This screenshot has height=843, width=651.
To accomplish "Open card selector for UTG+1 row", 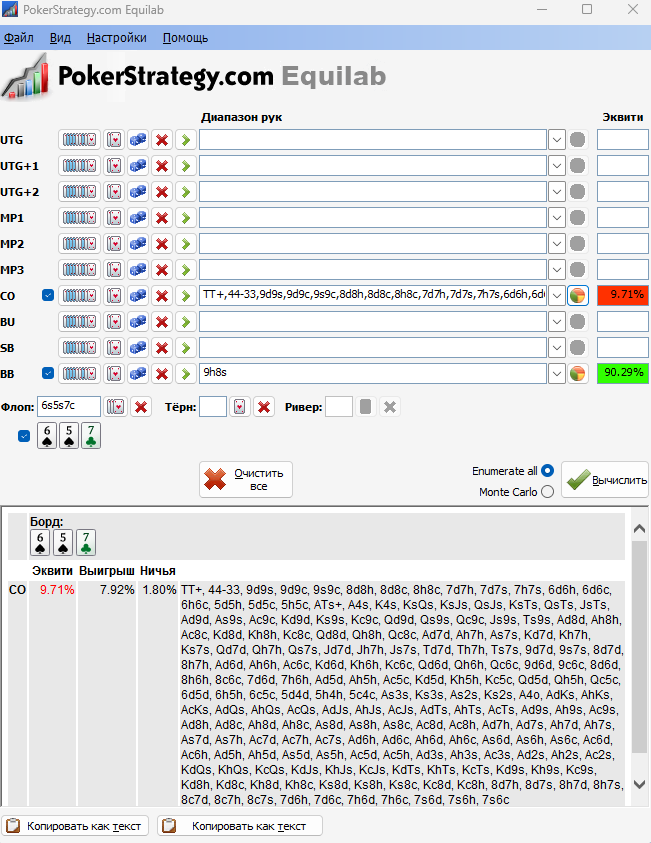I will click(114, 166).
